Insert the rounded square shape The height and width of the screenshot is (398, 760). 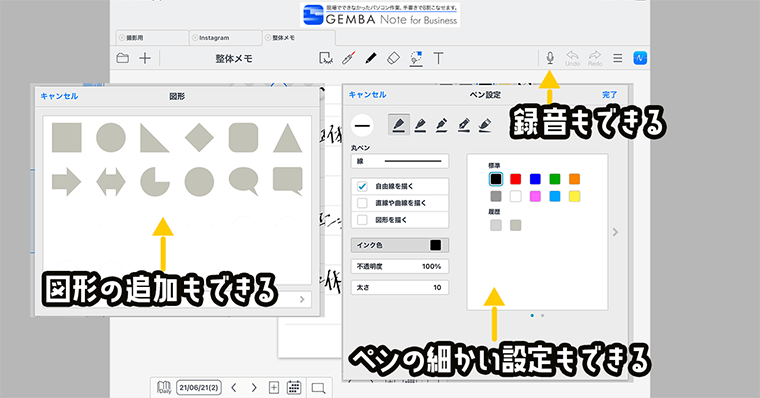point(243,138)
